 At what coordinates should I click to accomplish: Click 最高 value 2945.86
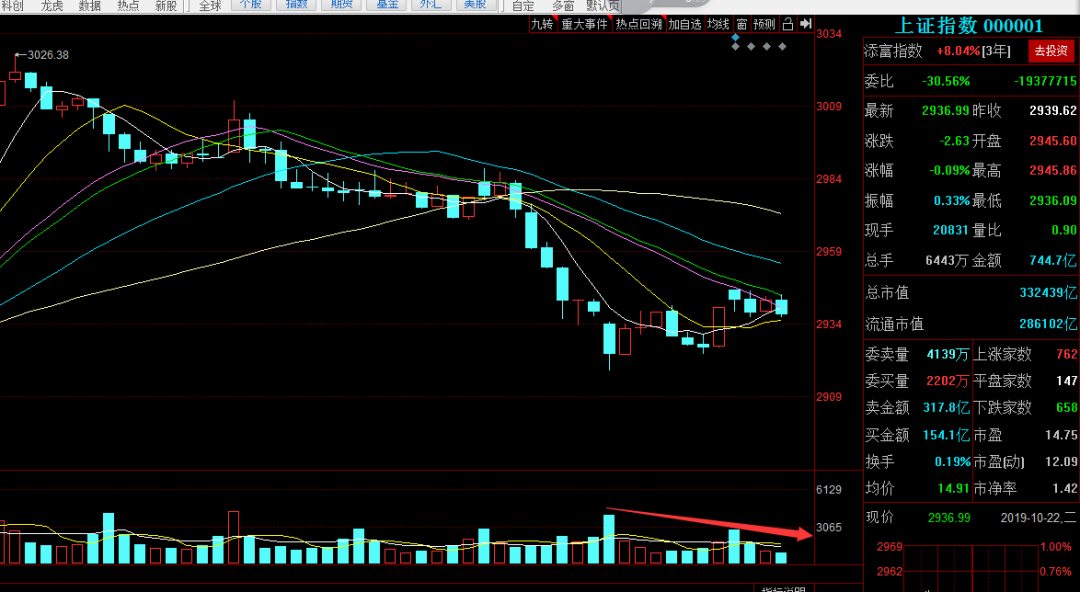coord(1053,170)
